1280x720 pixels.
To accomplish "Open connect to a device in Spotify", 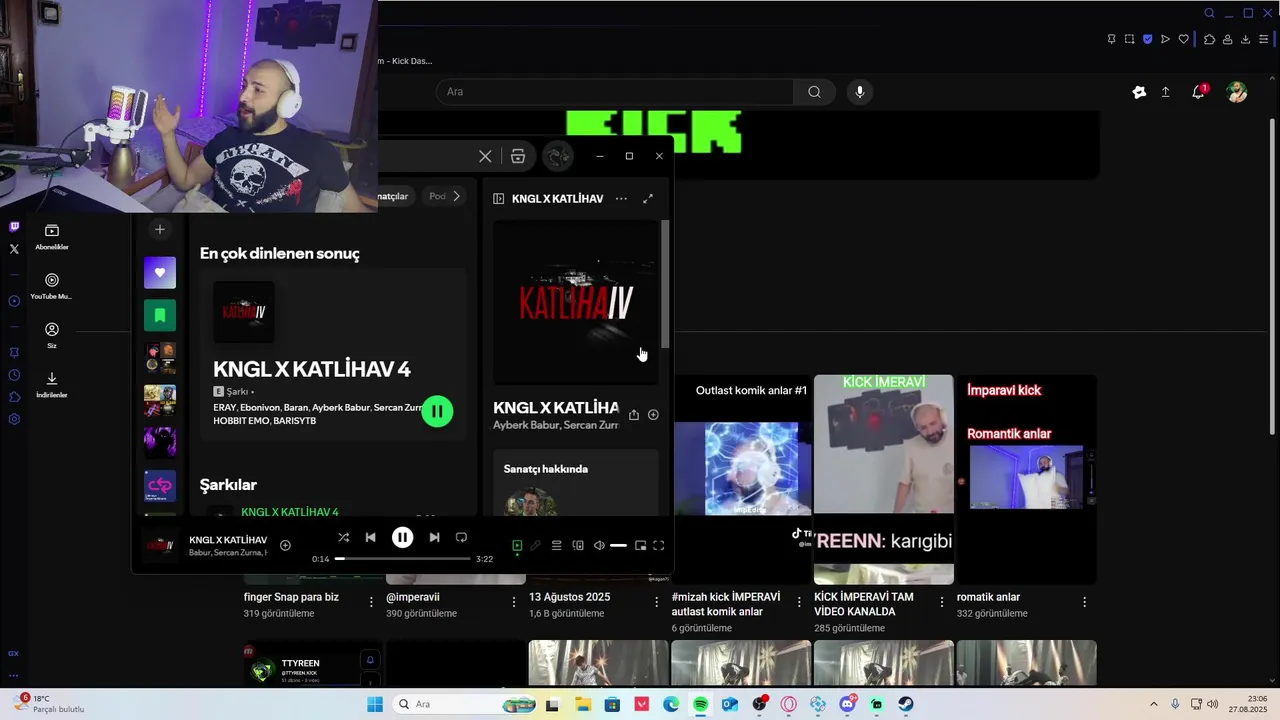I will 578,545.
